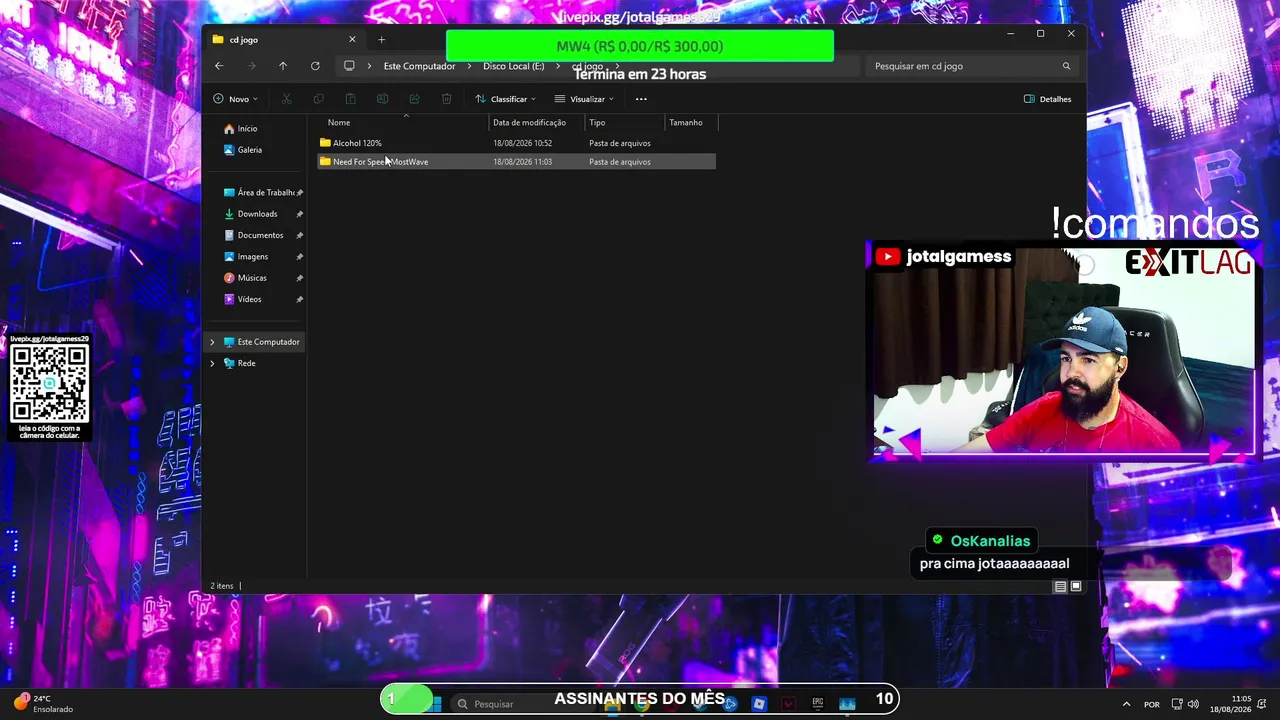Screen dimensions: 1280x720
Task: Click the Cut scissors icon
Action: pos(286,99)
